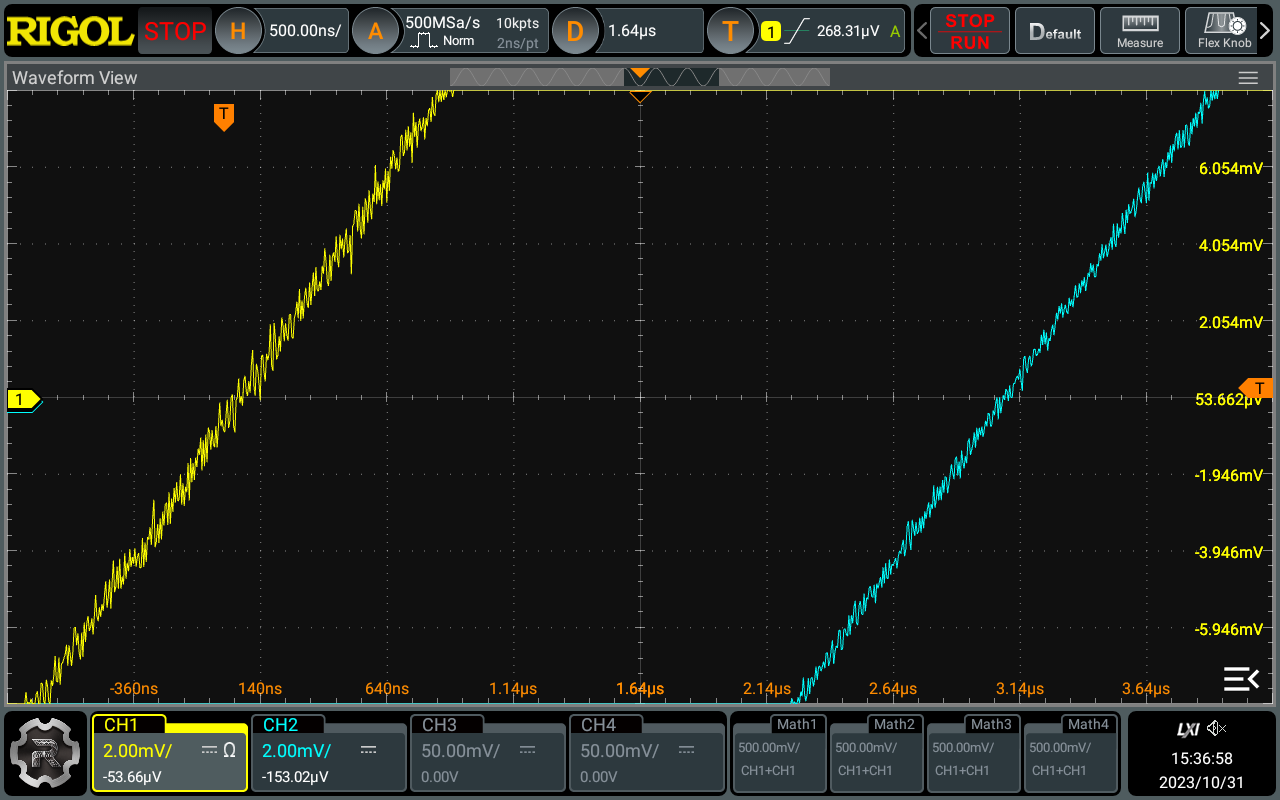Expand the bottom-right waveform menu arrow

tap(1241, 679)
